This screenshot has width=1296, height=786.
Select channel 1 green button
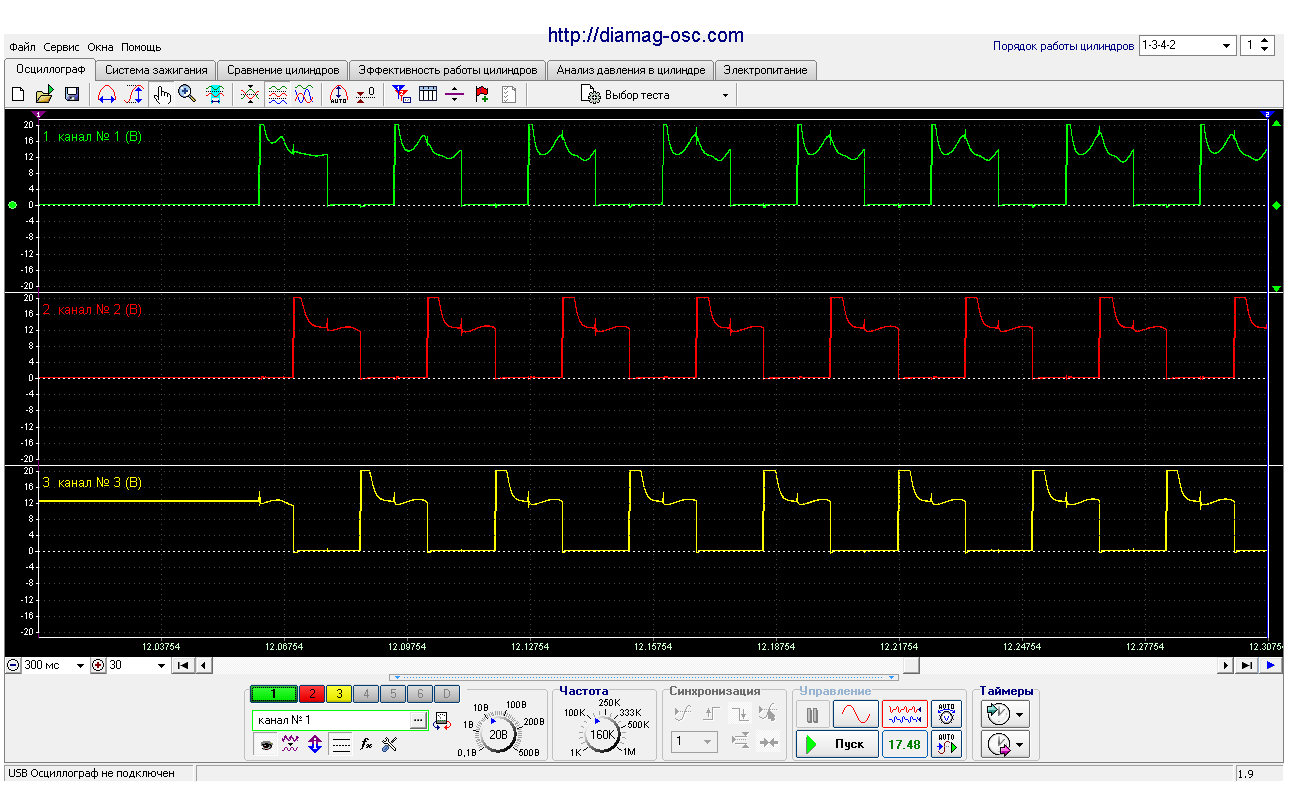click(272, 694)
